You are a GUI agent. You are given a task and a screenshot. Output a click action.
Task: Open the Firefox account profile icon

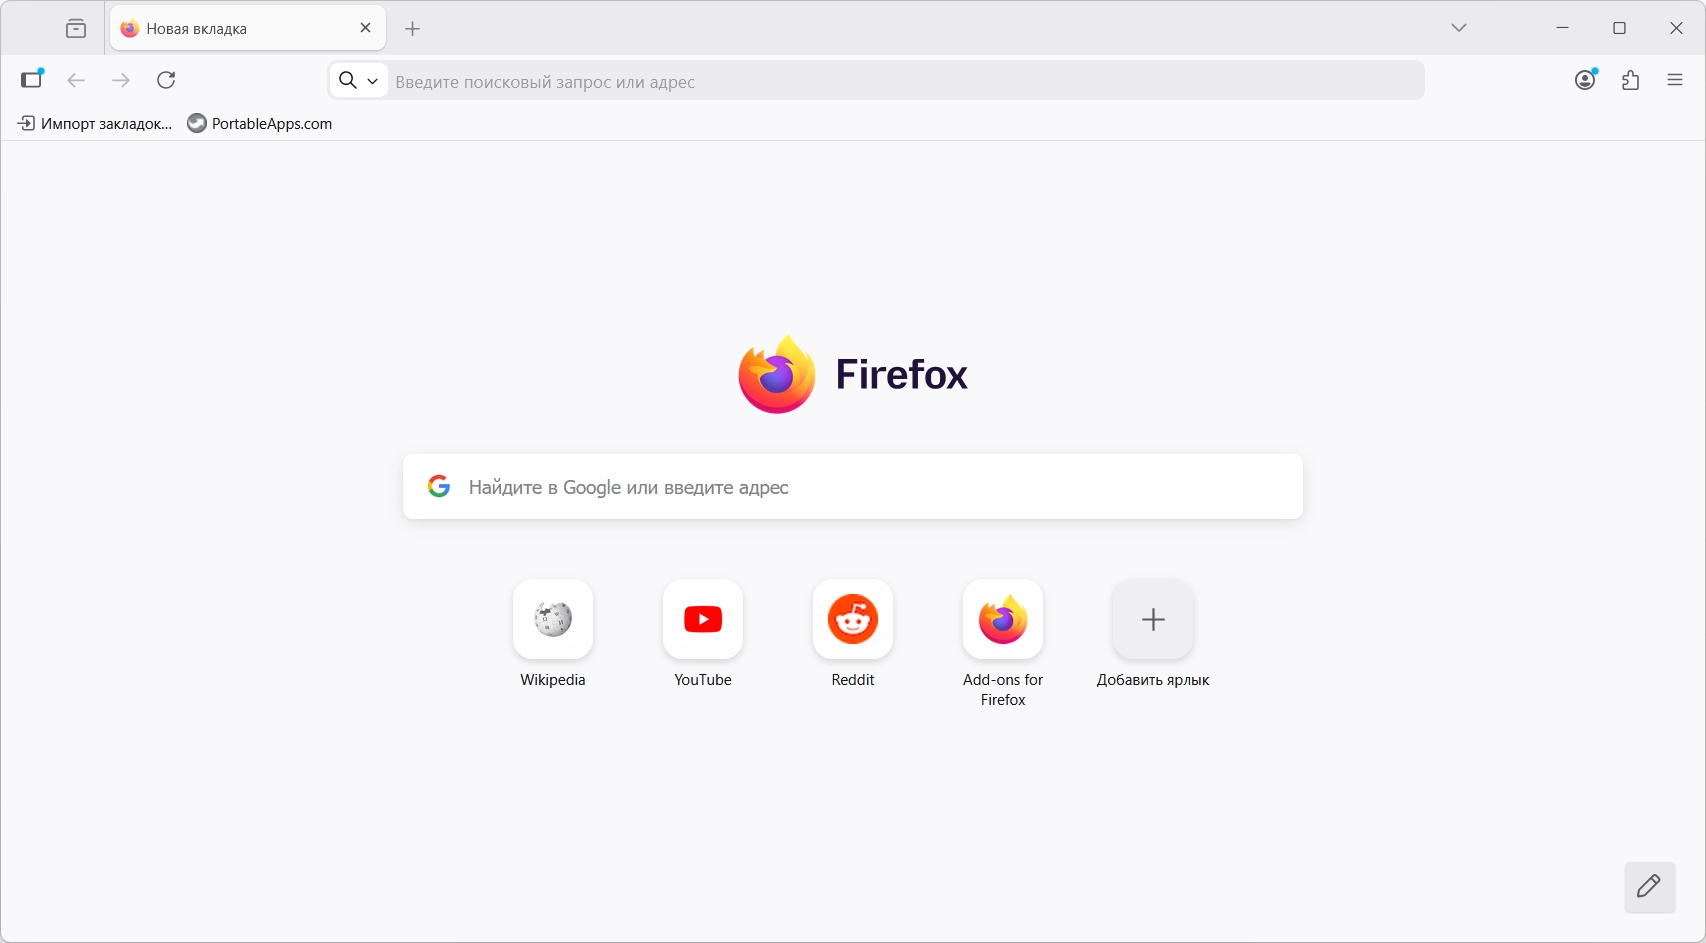[1586, 79]
